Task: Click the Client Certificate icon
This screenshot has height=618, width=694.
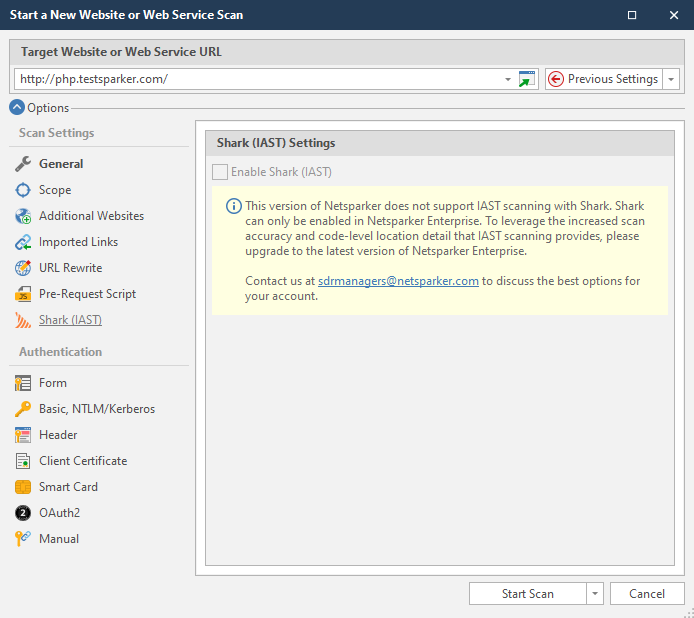Action: [x=23, y=461]
